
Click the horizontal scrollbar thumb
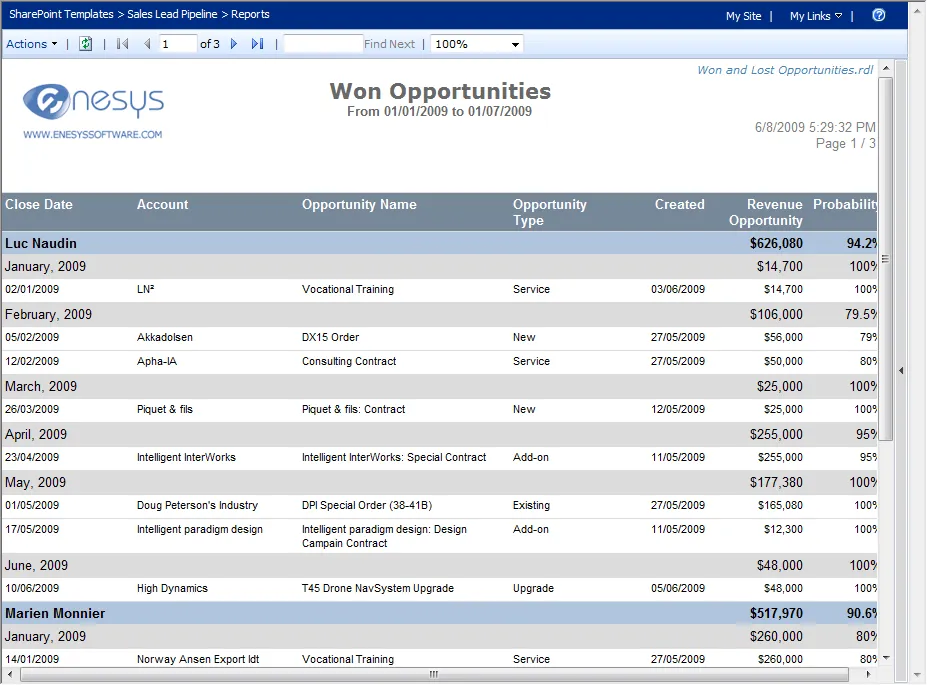point(433,675)
